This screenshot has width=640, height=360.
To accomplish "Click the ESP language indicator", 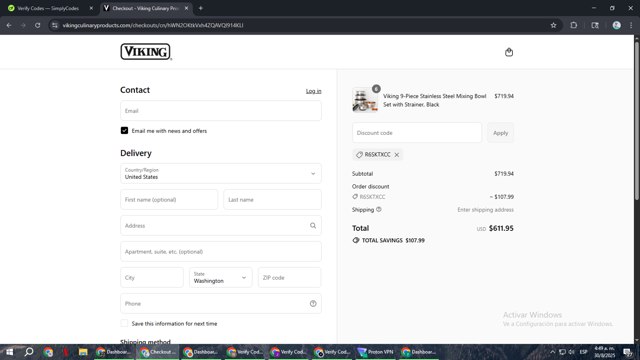I will click(584, 352).
